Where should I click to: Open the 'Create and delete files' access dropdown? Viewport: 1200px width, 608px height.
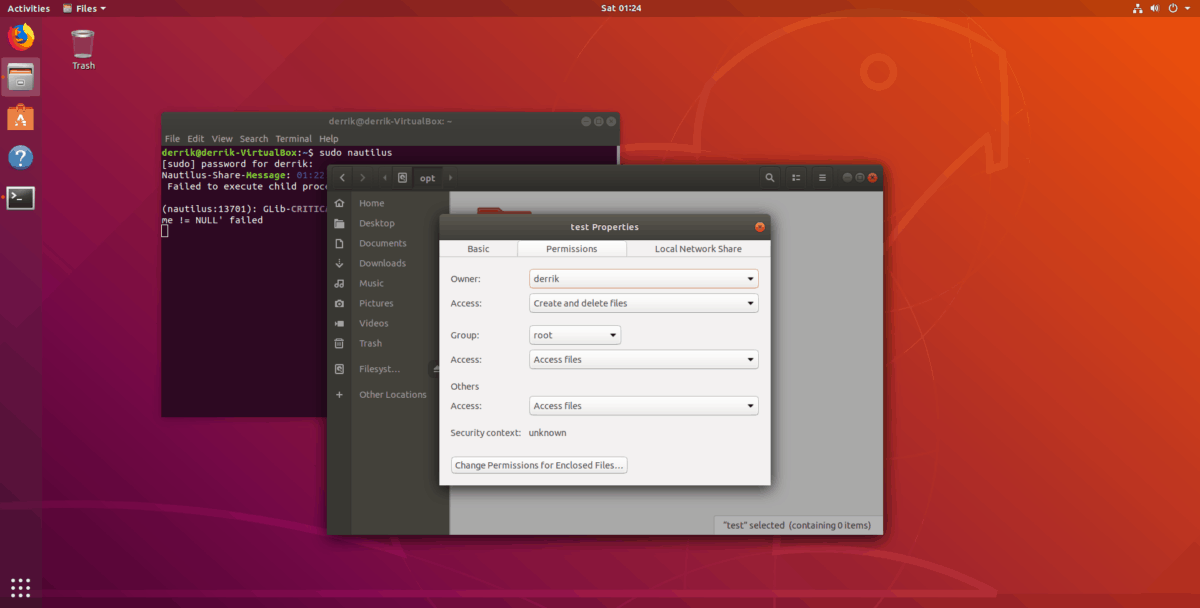[x=643, y=303]
